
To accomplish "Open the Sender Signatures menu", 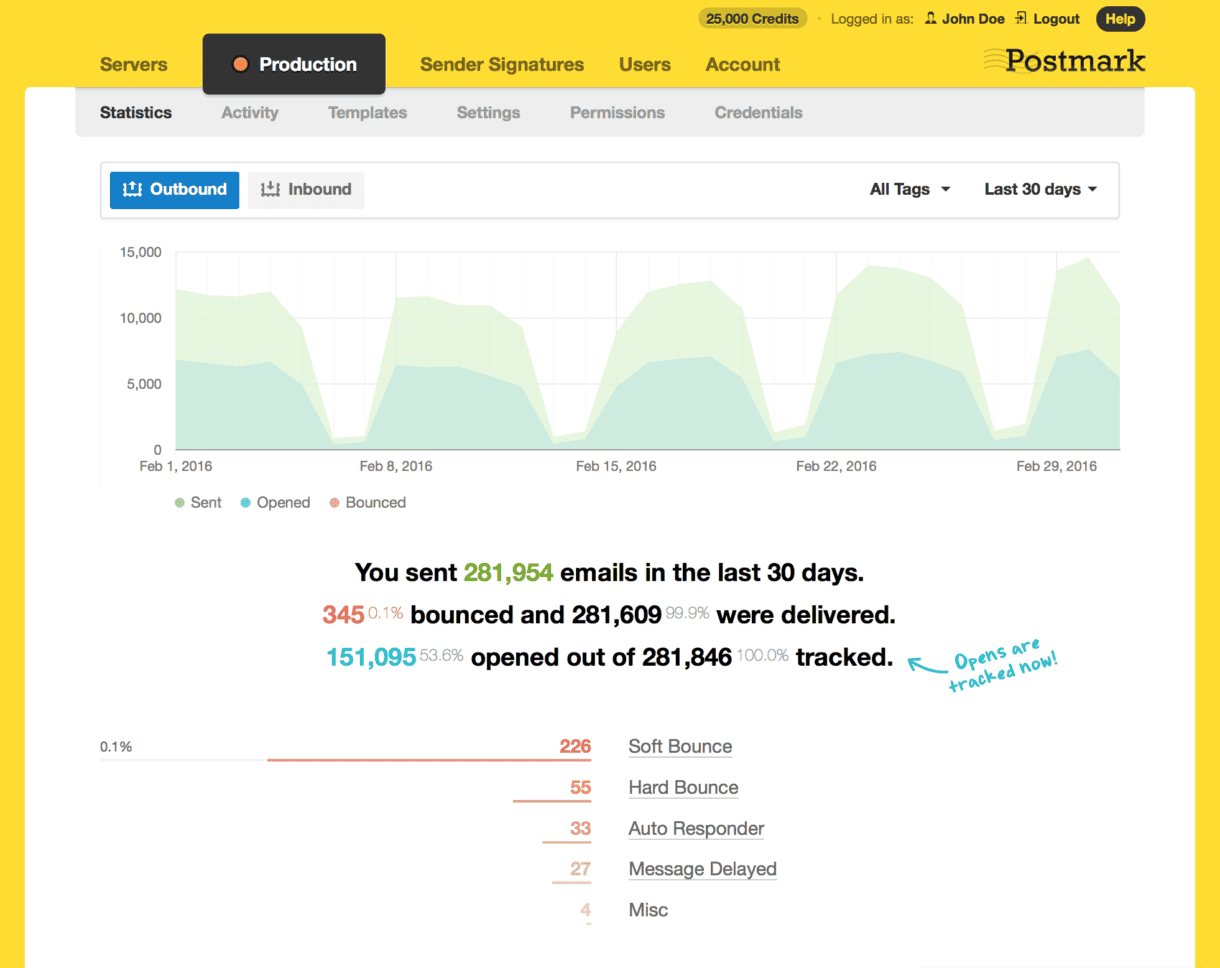I will [502, 64].
